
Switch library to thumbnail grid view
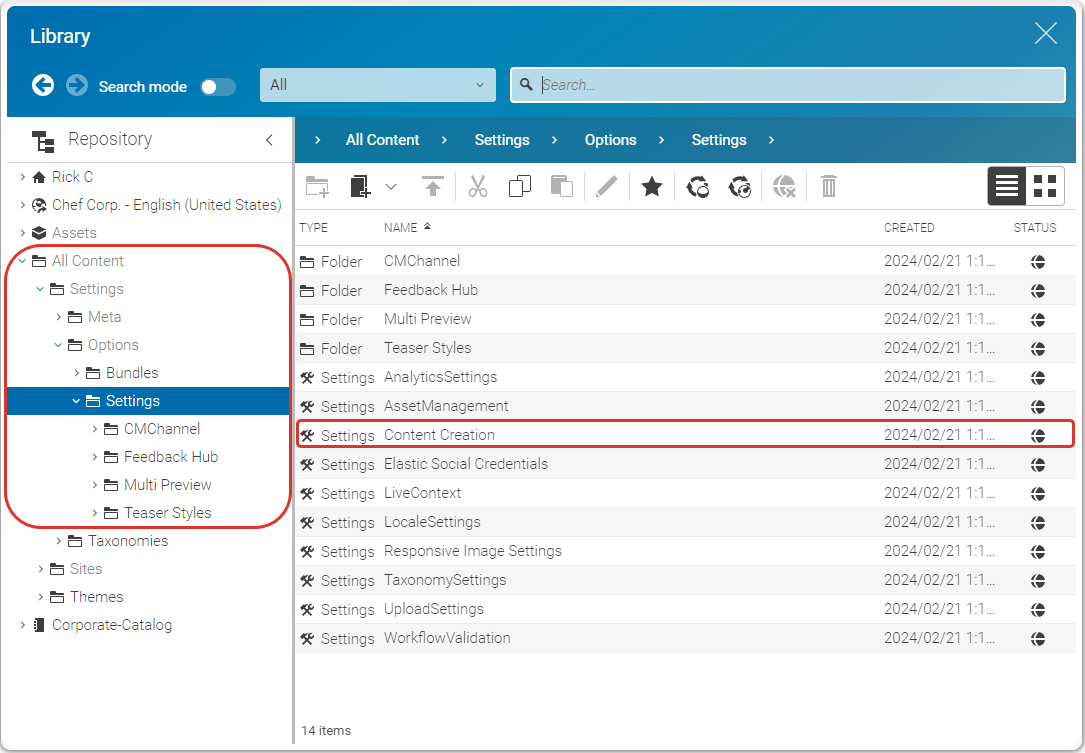1046,186
